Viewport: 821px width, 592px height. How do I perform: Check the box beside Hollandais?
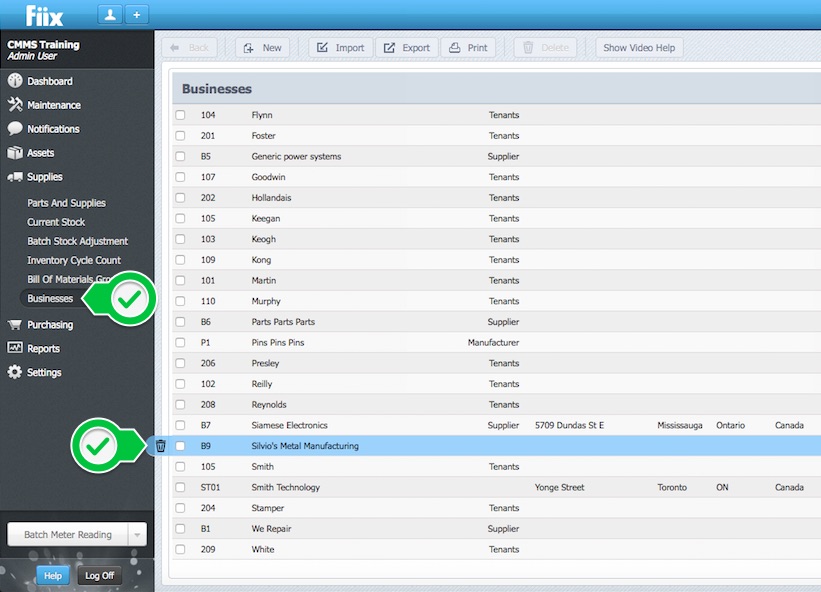[180, 197]
